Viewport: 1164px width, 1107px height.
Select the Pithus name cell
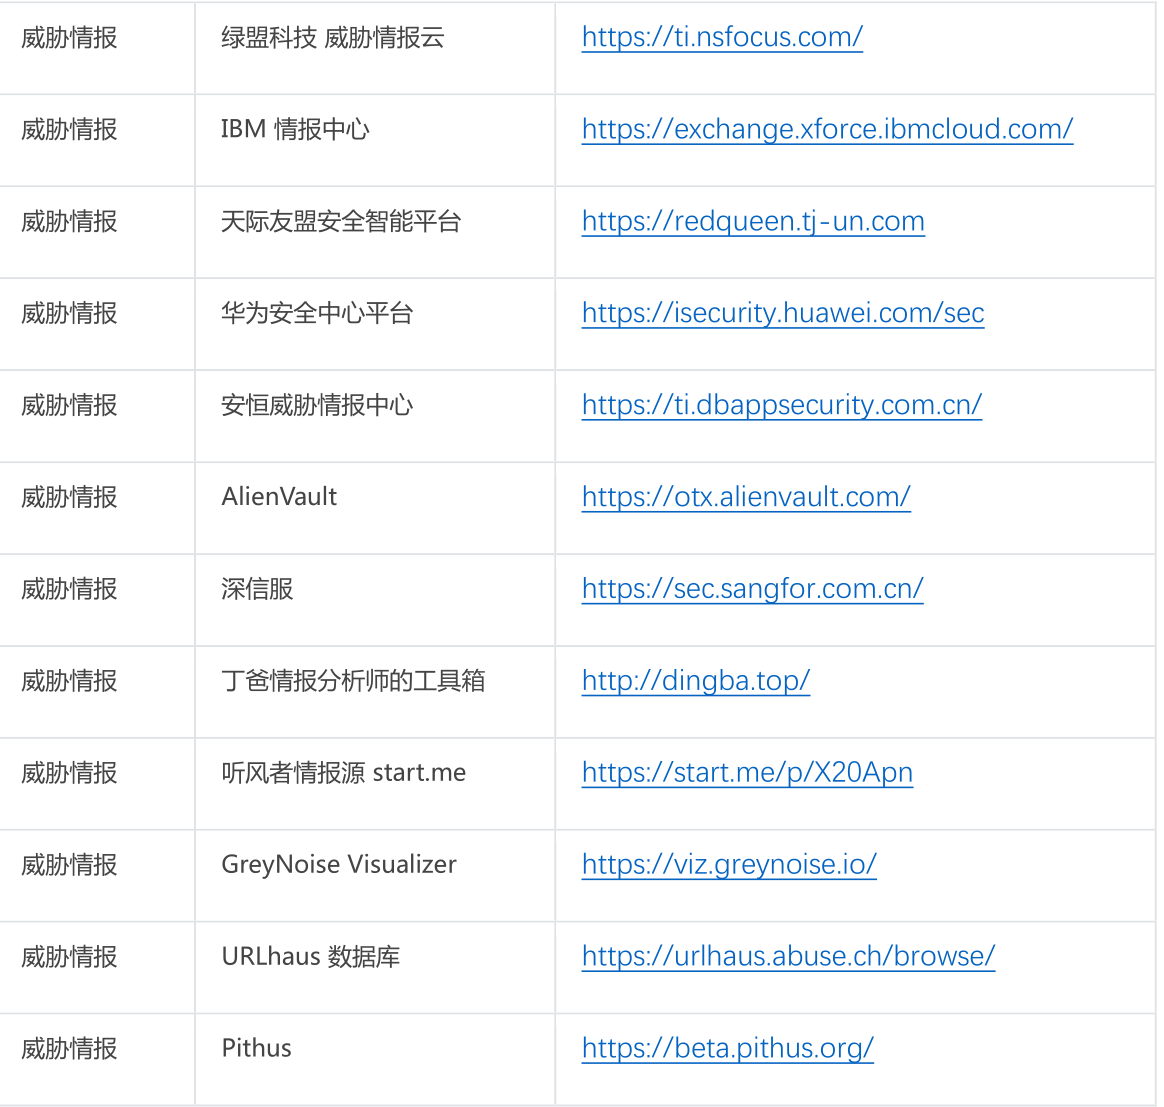[x=256, y=1050]
